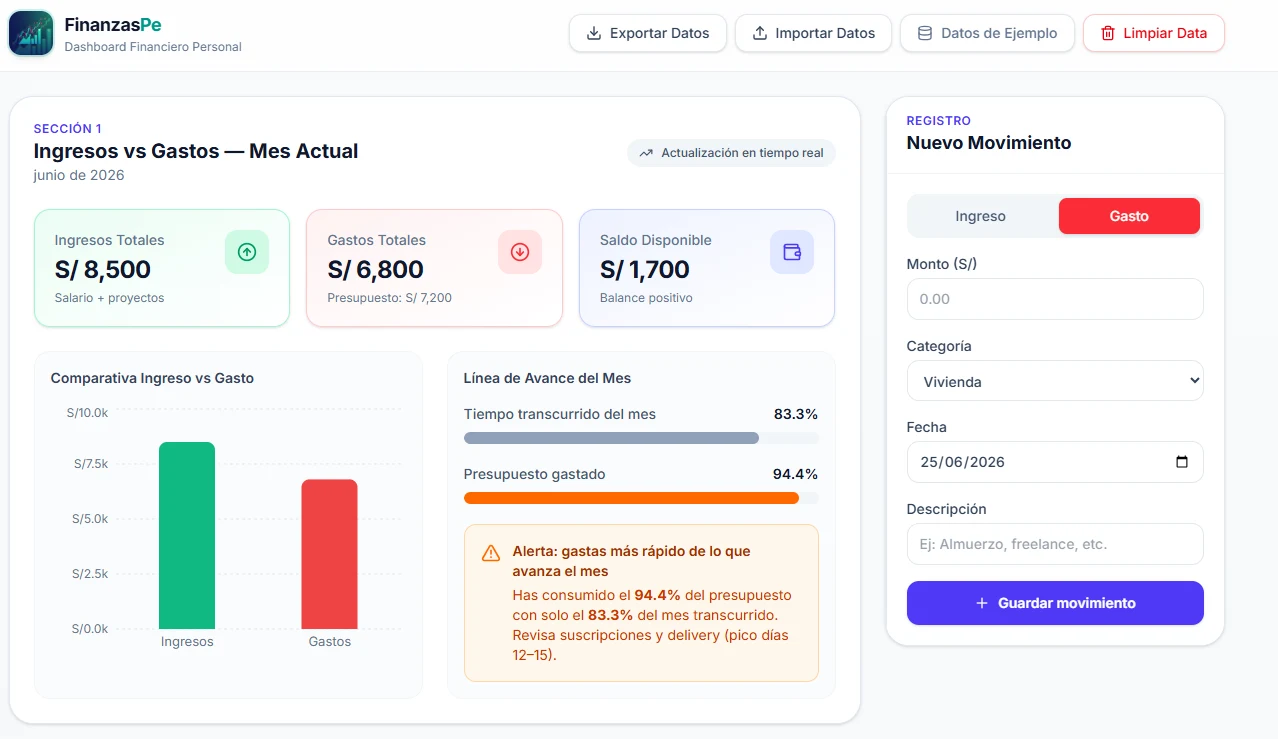
Task: Click the REGISTRO label
Action: pyautogui.click(x=939, y=120)
